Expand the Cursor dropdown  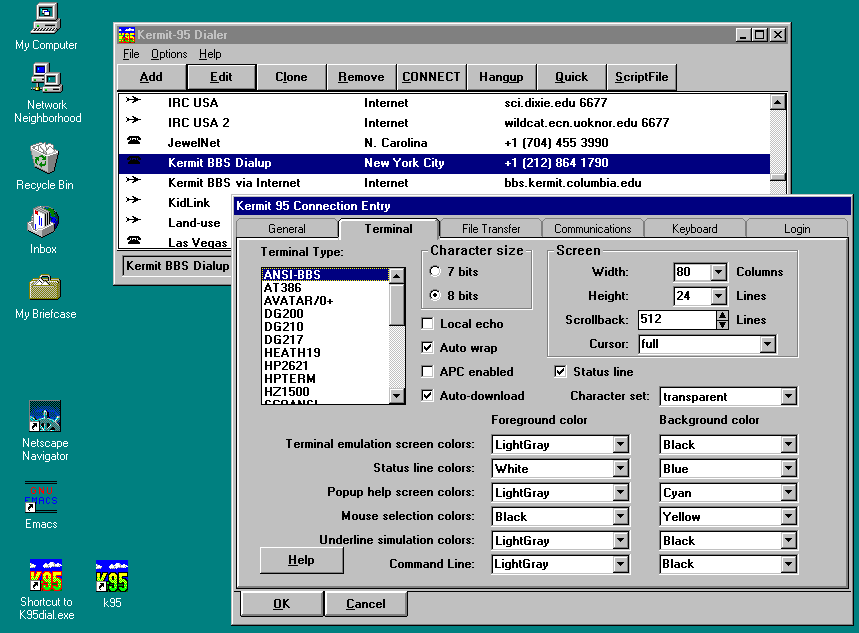(x=767, y=344)
